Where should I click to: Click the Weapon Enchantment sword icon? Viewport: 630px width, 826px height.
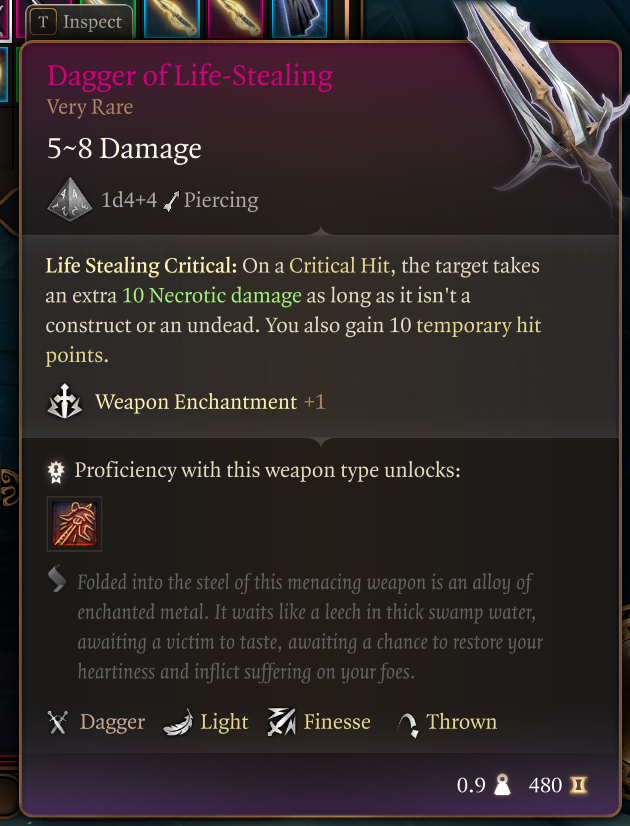[x=64, y=401]
